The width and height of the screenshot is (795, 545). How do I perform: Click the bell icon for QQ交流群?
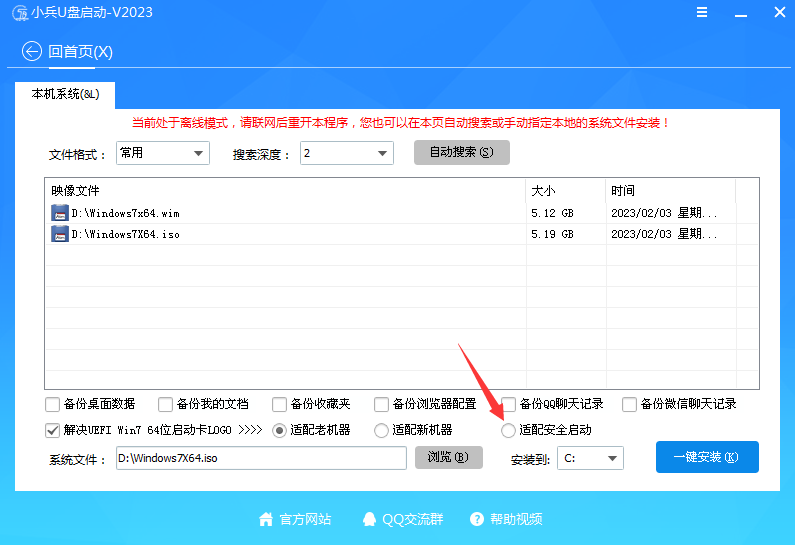[369, 519]
